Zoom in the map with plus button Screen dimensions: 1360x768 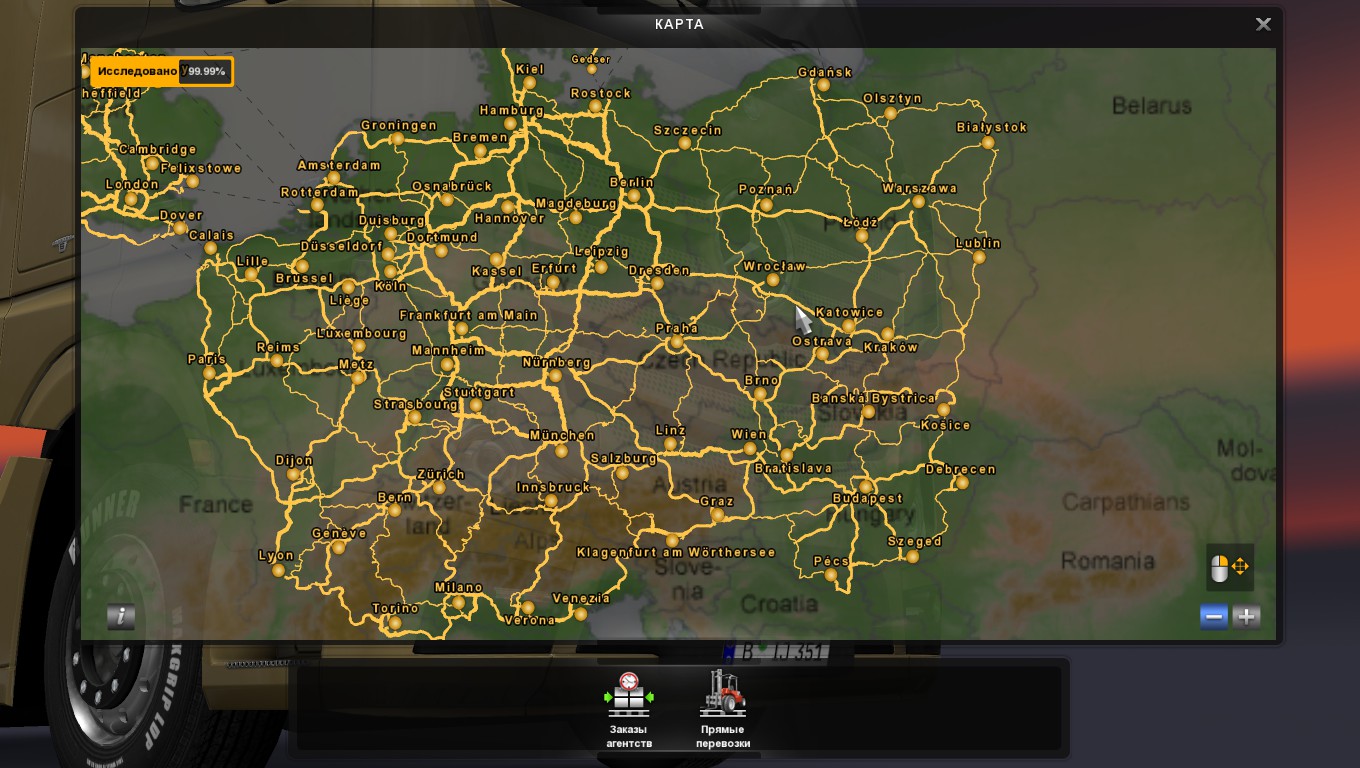point(1246,617)
